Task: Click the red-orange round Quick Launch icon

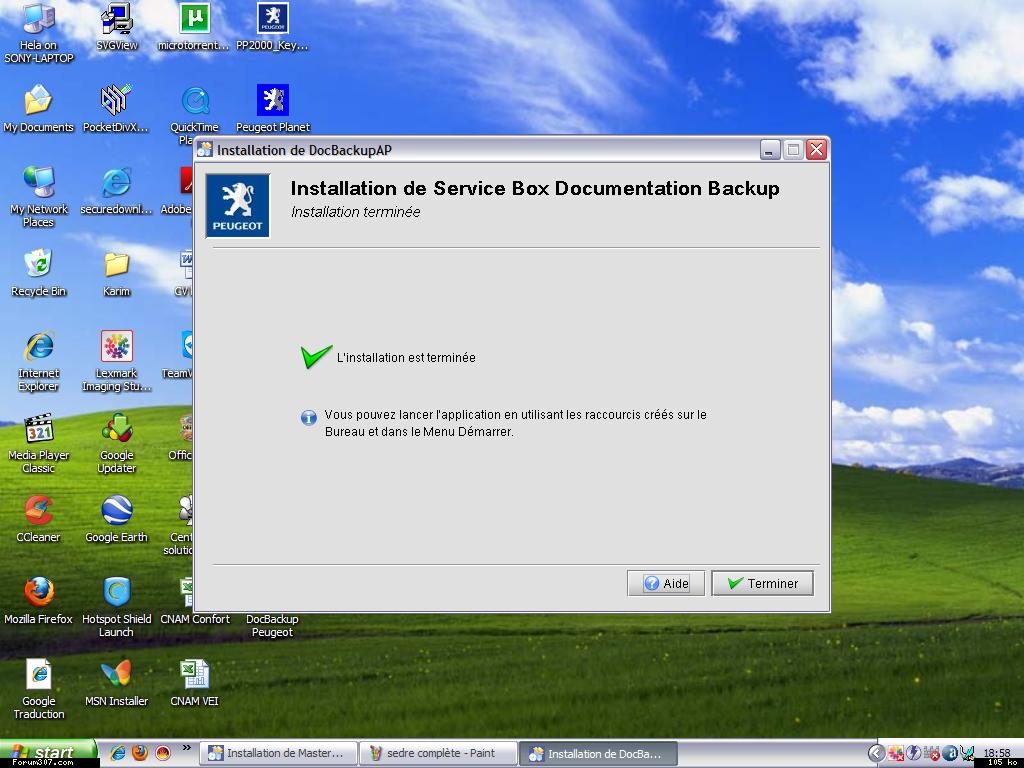Action: pyautogui.click(x=163, y=753)
